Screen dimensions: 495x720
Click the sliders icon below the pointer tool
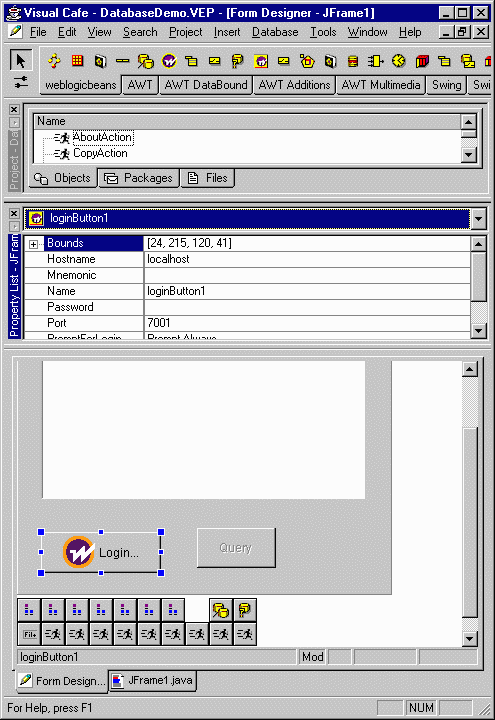tap(21, 83)
